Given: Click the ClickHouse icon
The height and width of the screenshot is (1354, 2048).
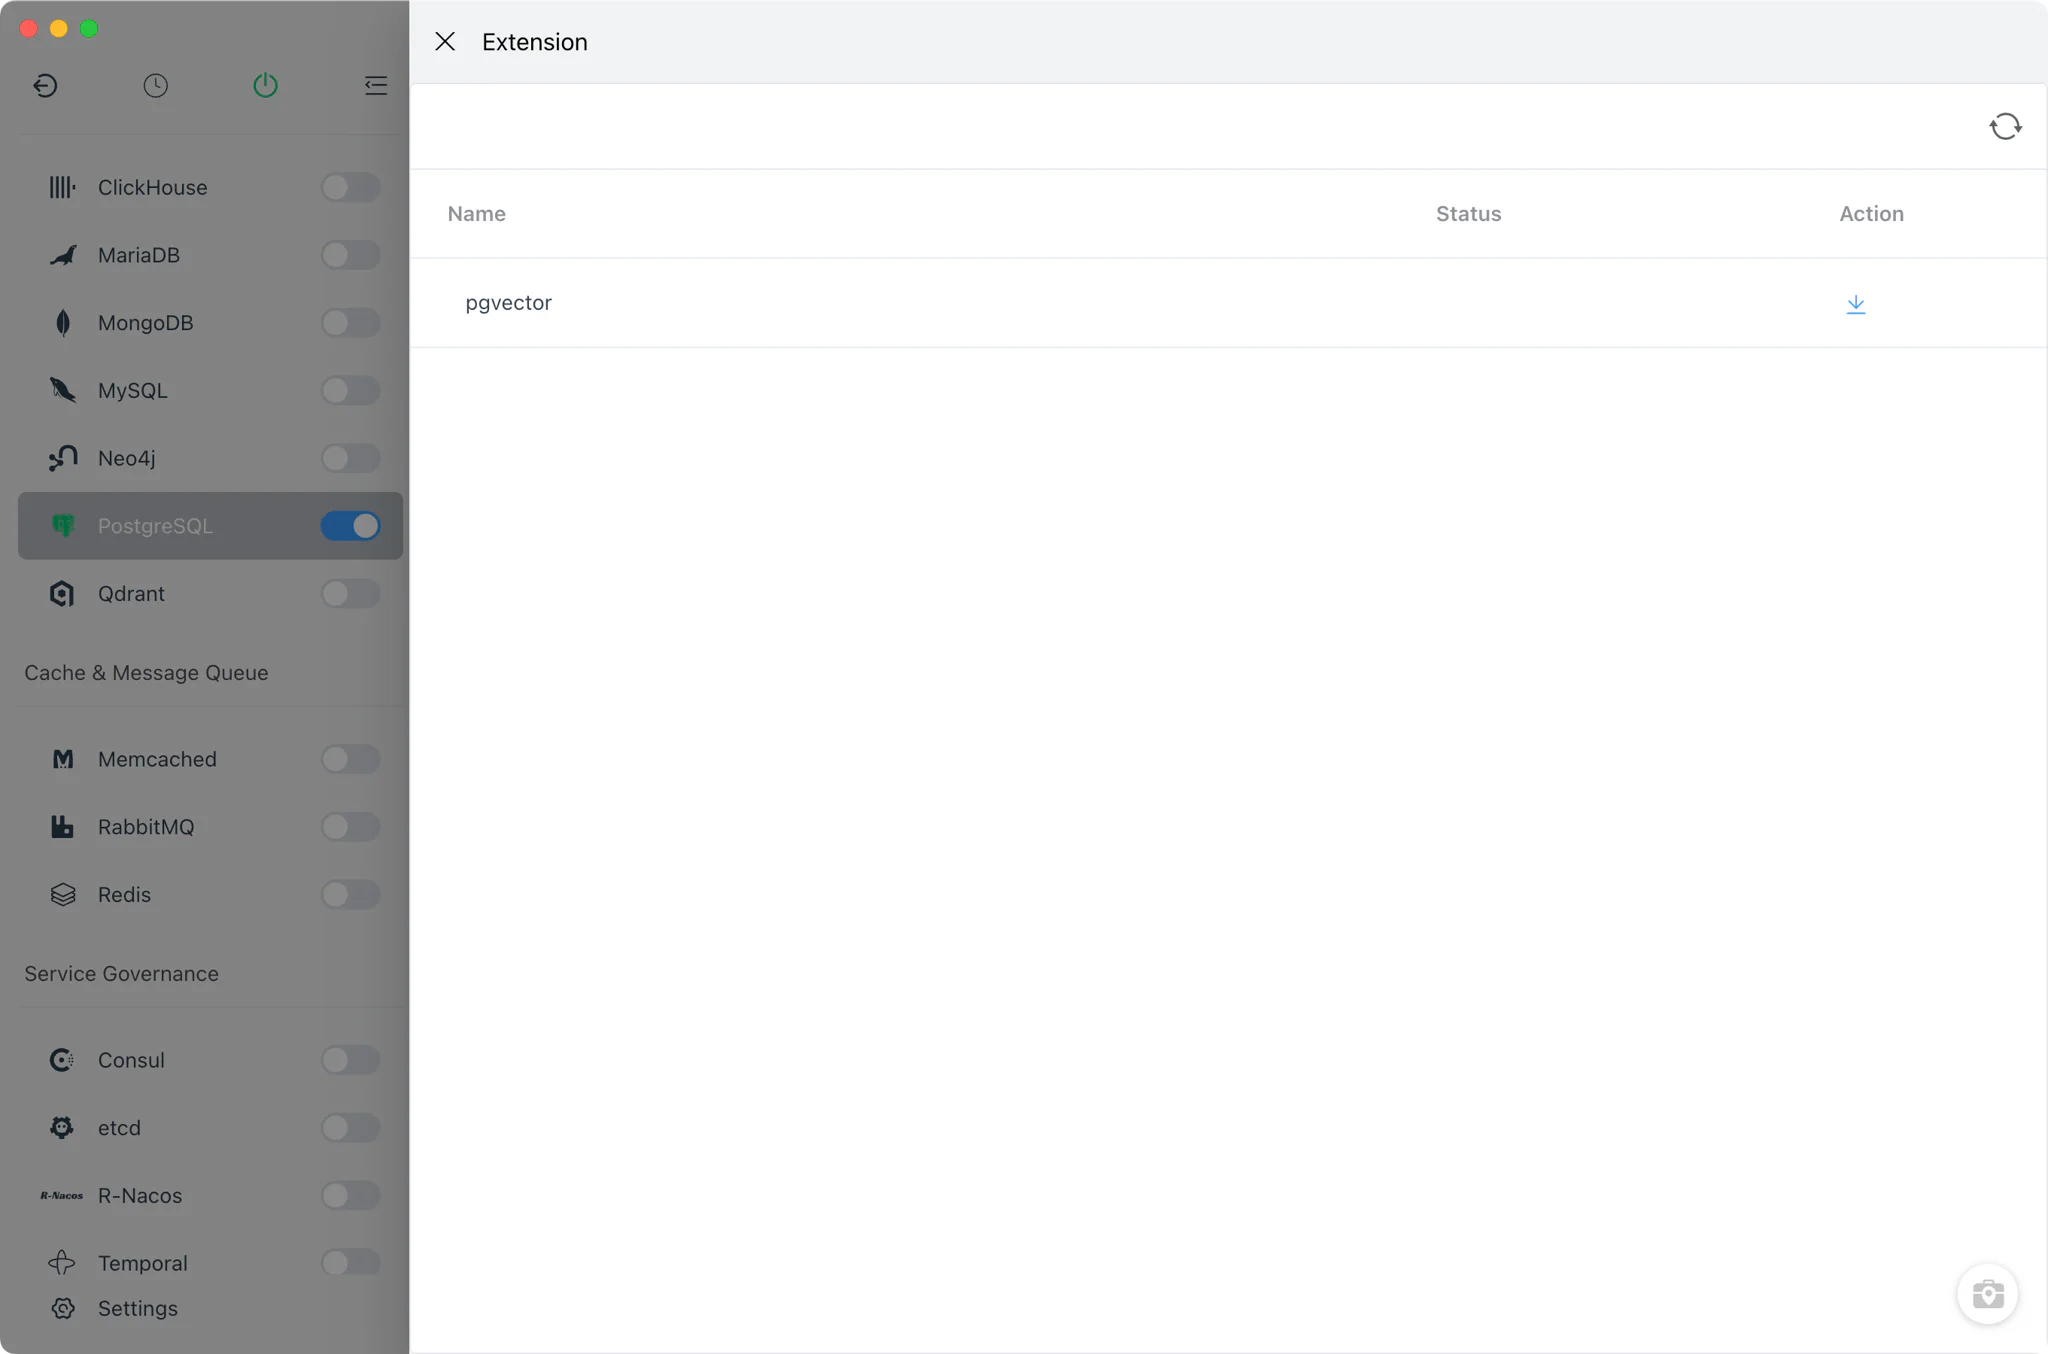Looking at the screenshot, I should [62, 187].
